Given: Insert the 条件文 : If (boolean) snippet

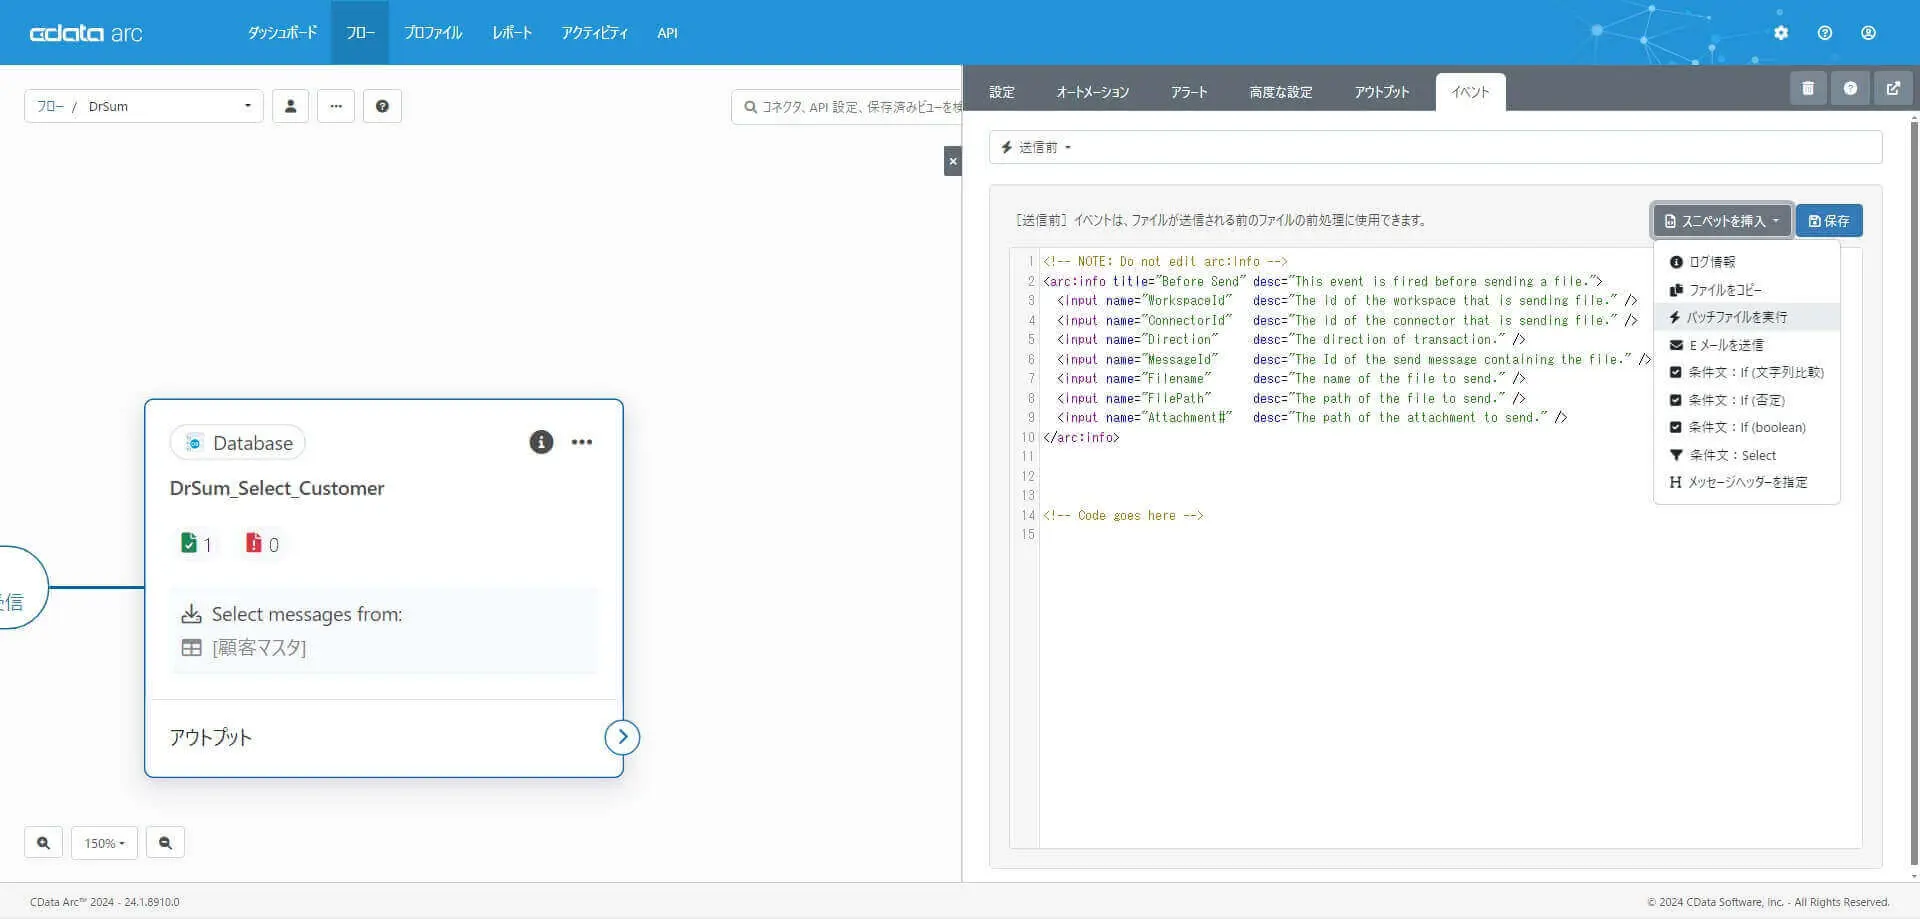Looking at the screenshot, I should pyautogui.click(x=1746, y=427).
